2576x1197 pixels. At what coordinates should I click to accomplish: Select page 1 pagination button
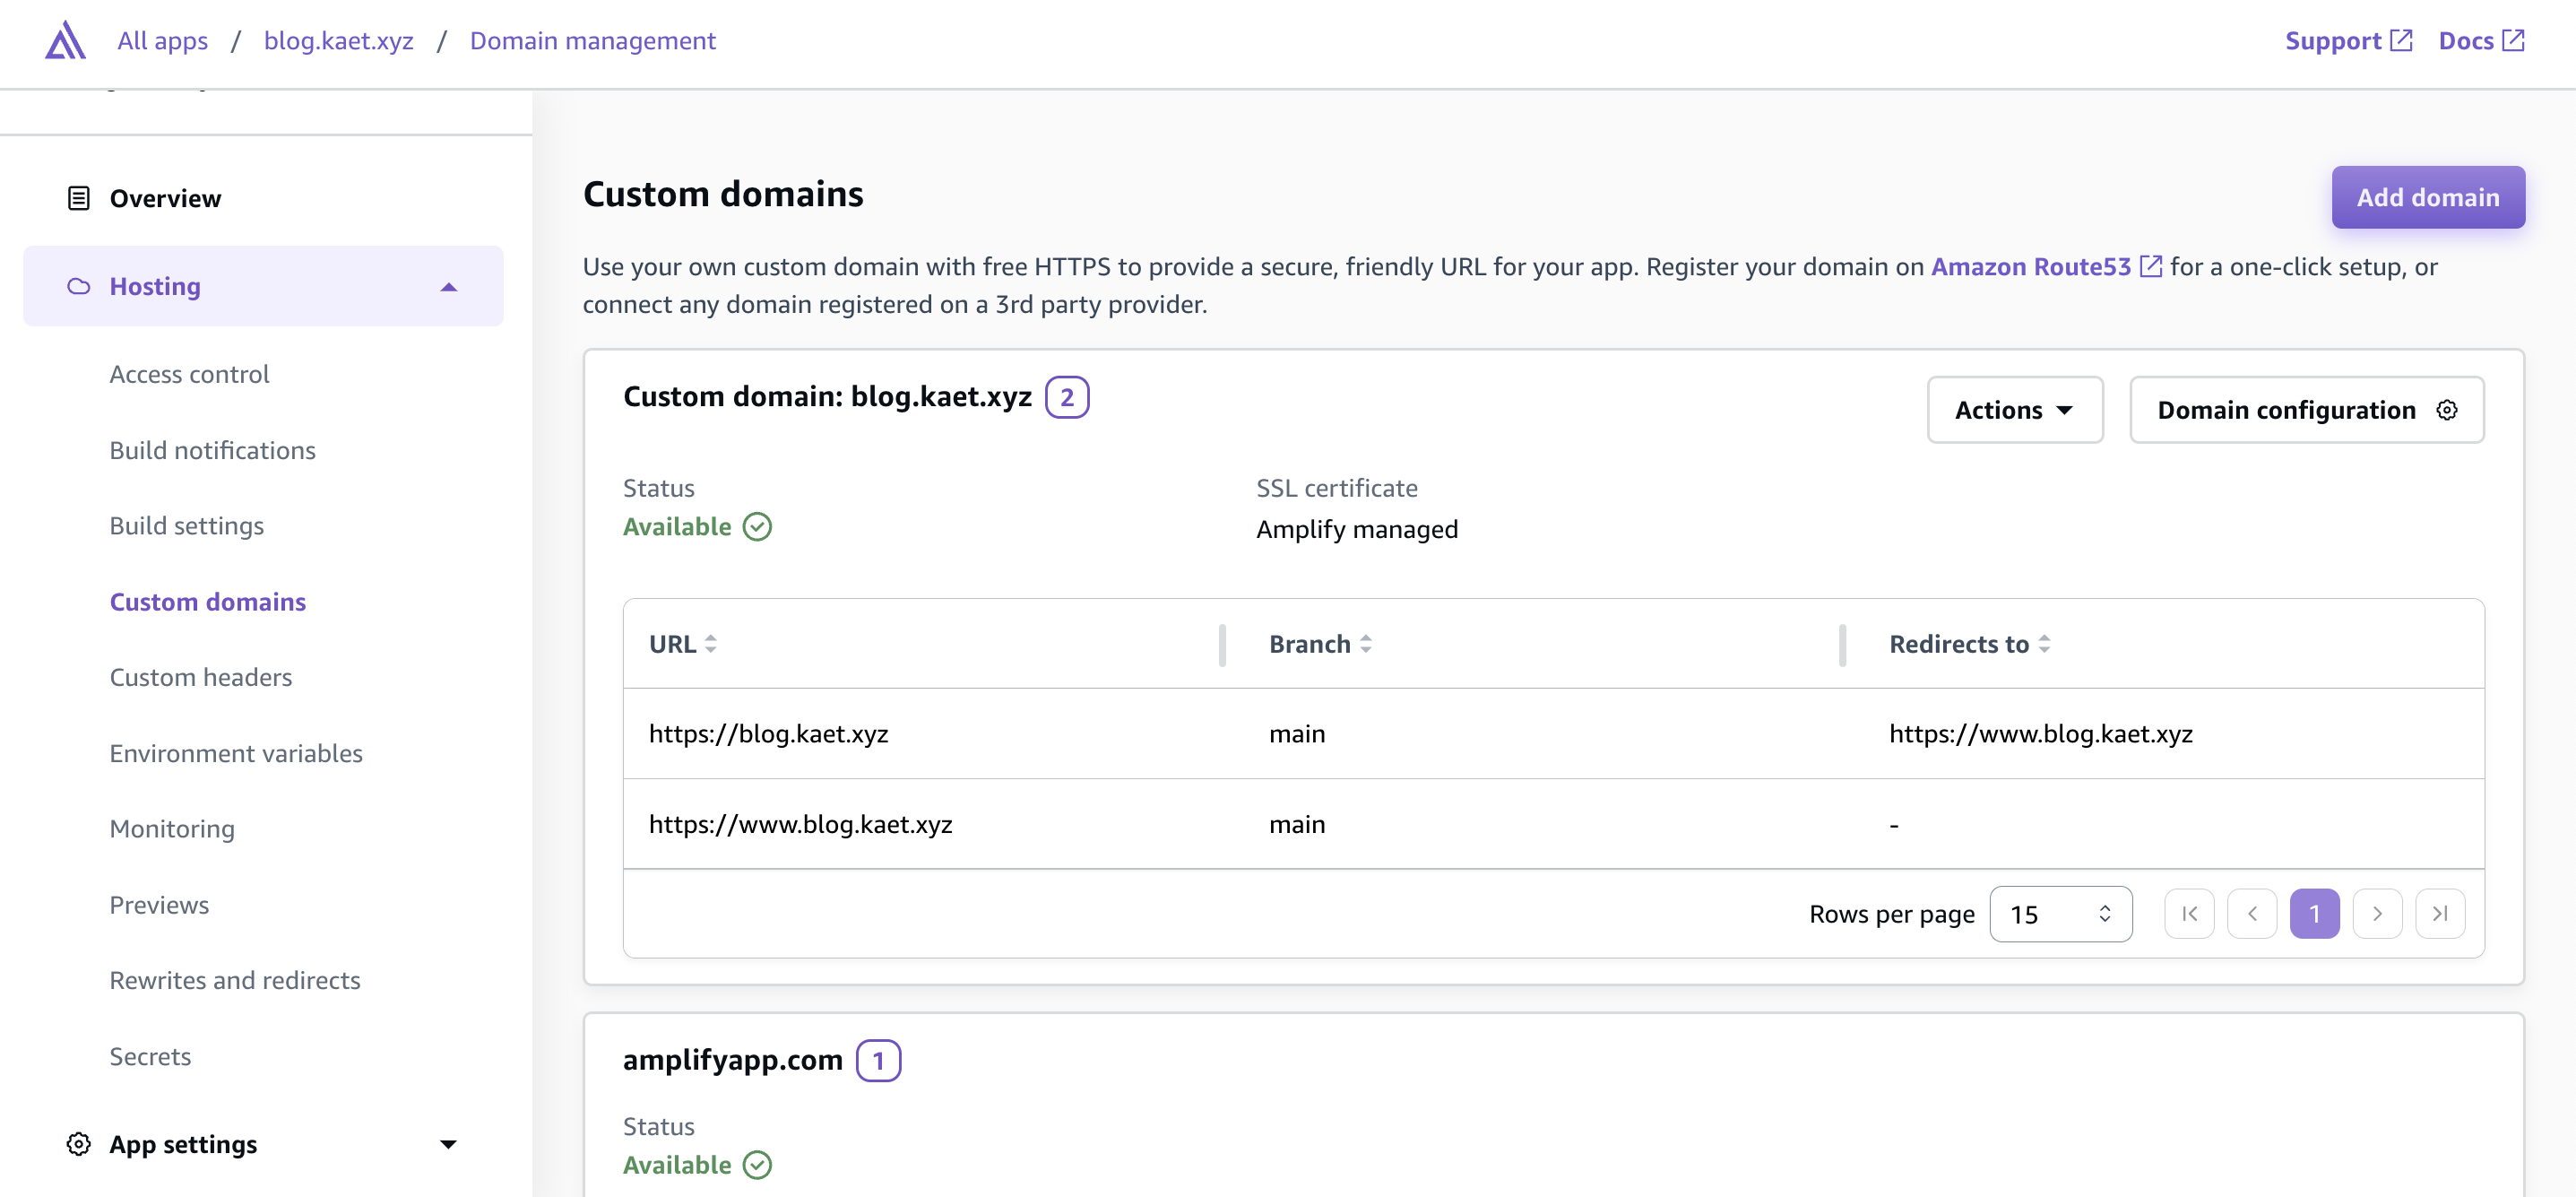tap(2314, 914)
